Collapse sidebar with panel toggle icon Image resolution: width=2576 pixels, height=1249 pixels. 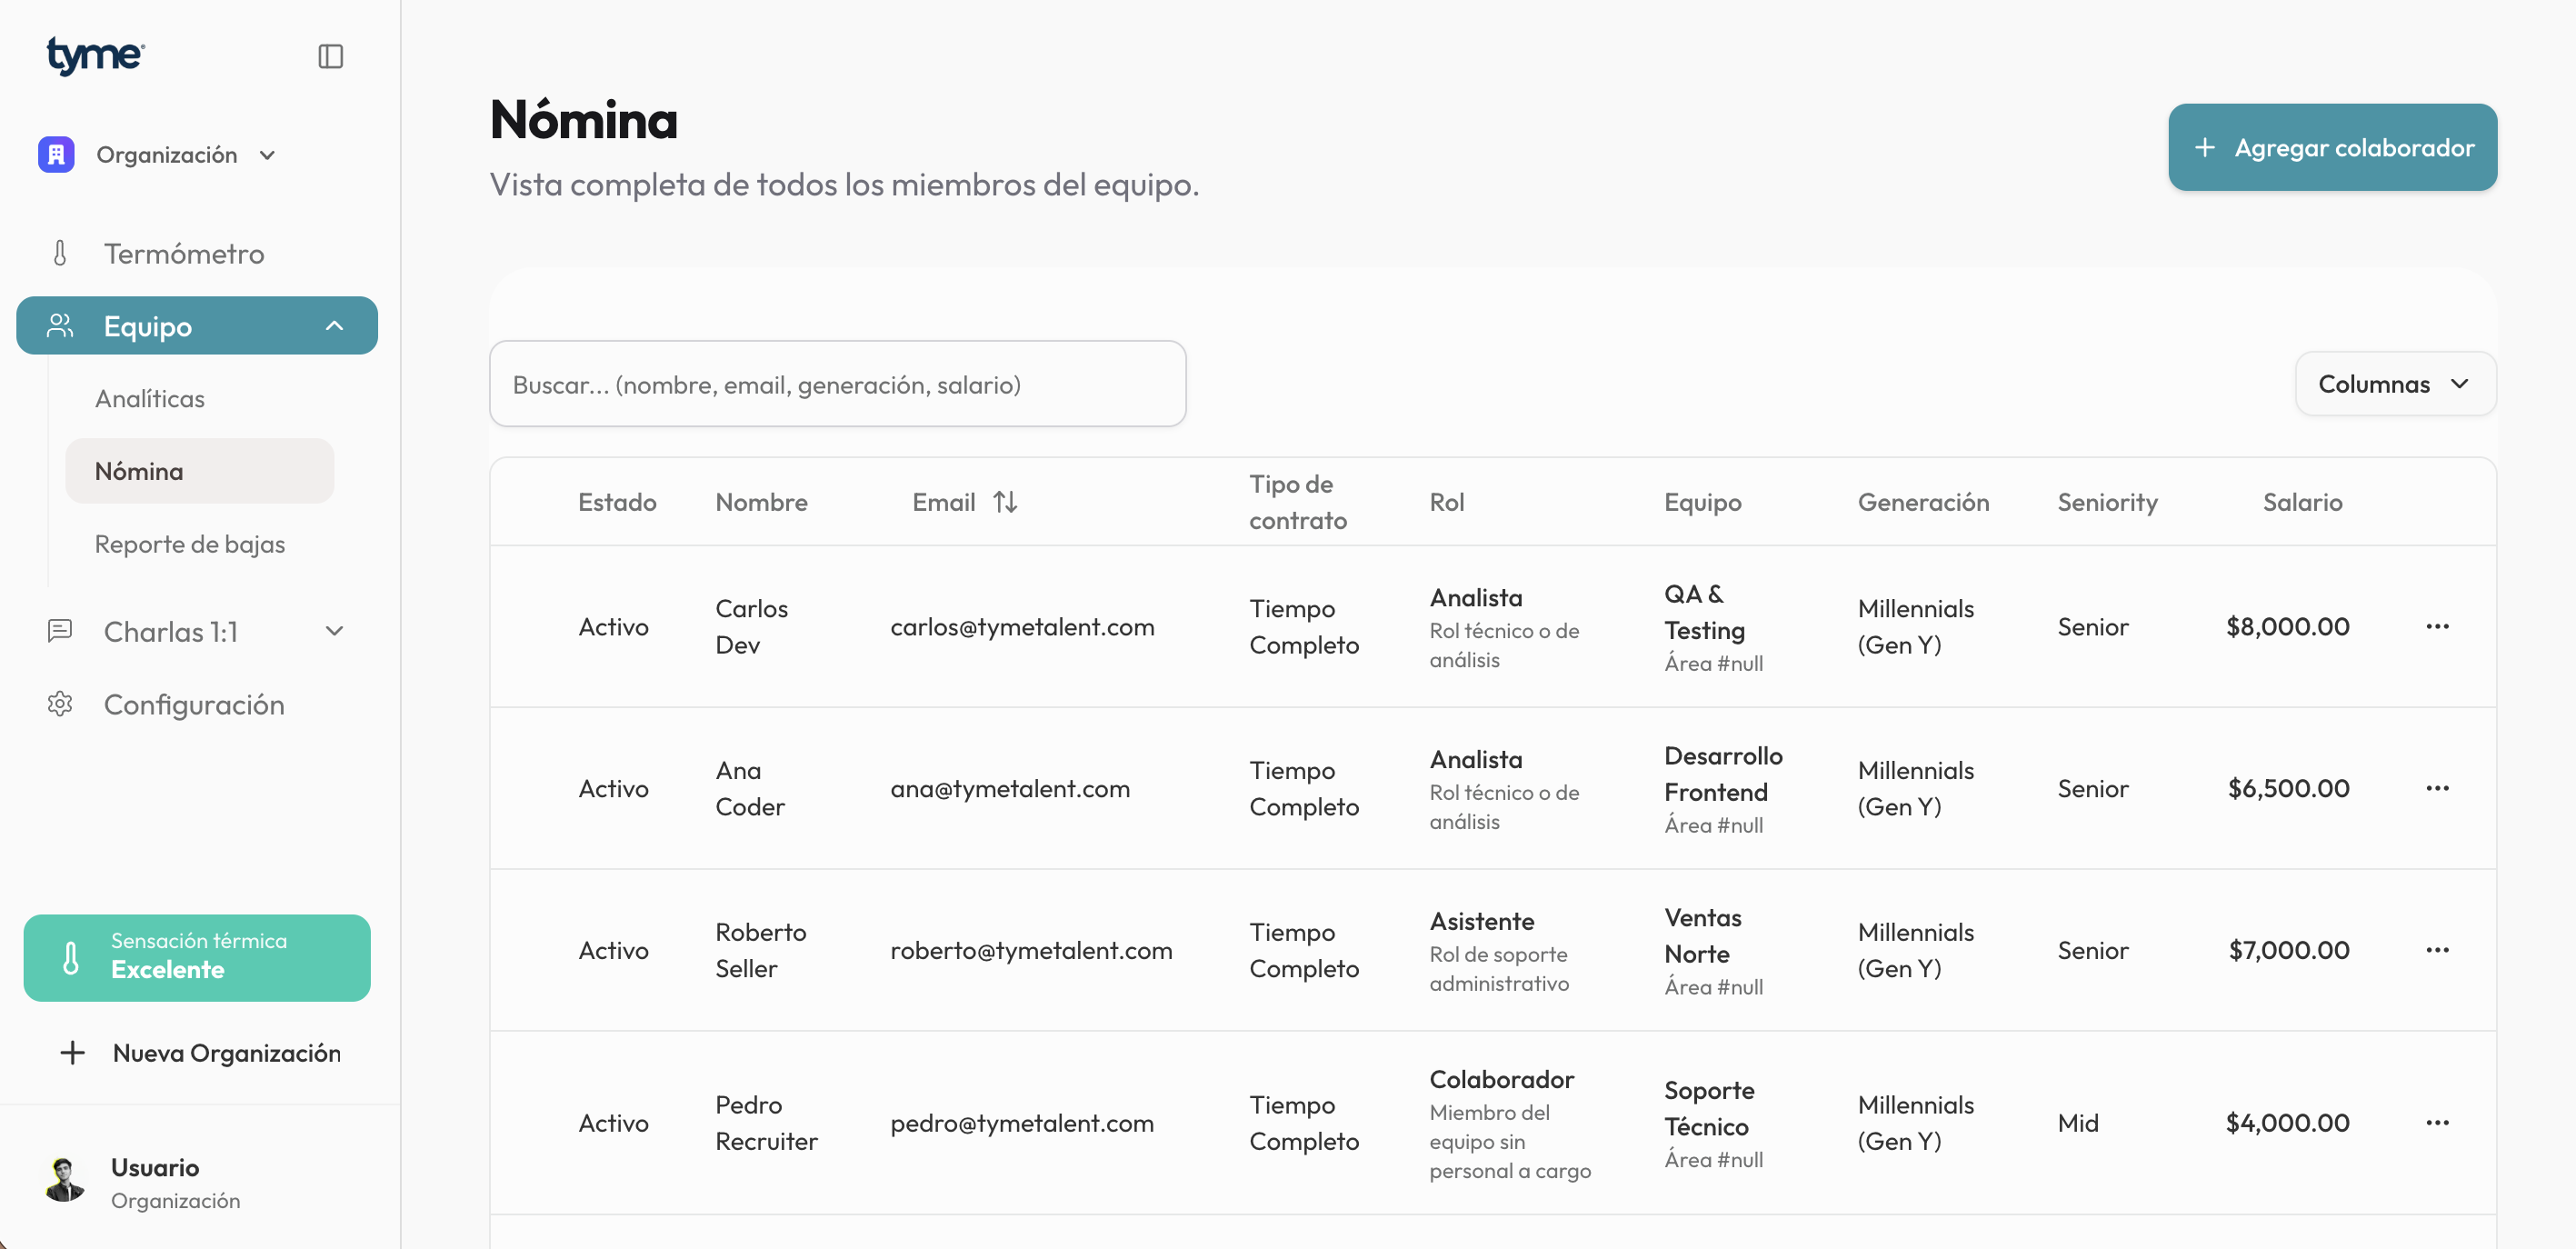[x=330, y=56]
